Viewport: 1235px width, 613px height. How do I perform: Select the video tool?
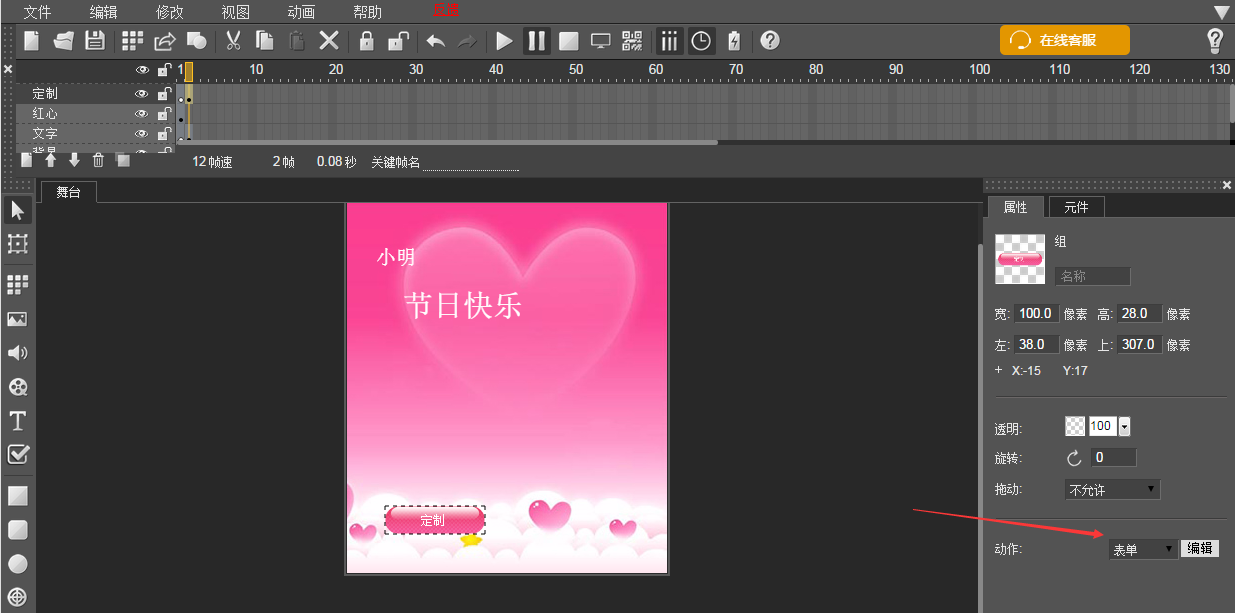[17, 387]
